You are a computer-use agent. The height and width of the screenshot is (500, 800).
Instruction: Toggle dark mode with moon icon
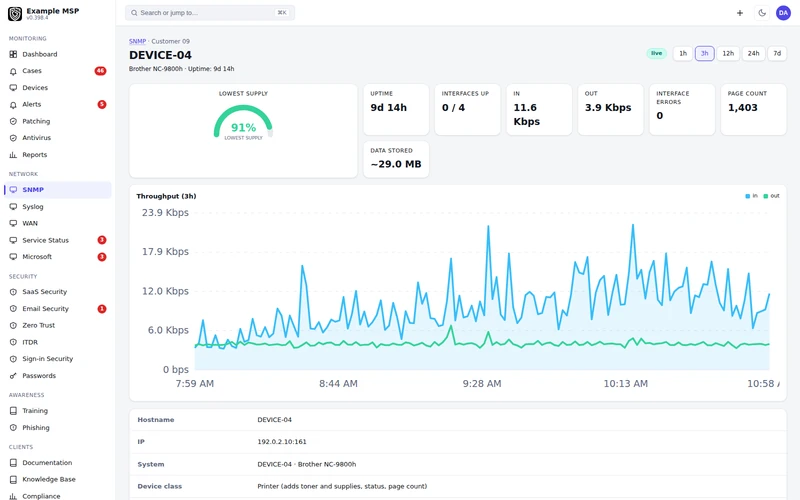pos(762,13)
